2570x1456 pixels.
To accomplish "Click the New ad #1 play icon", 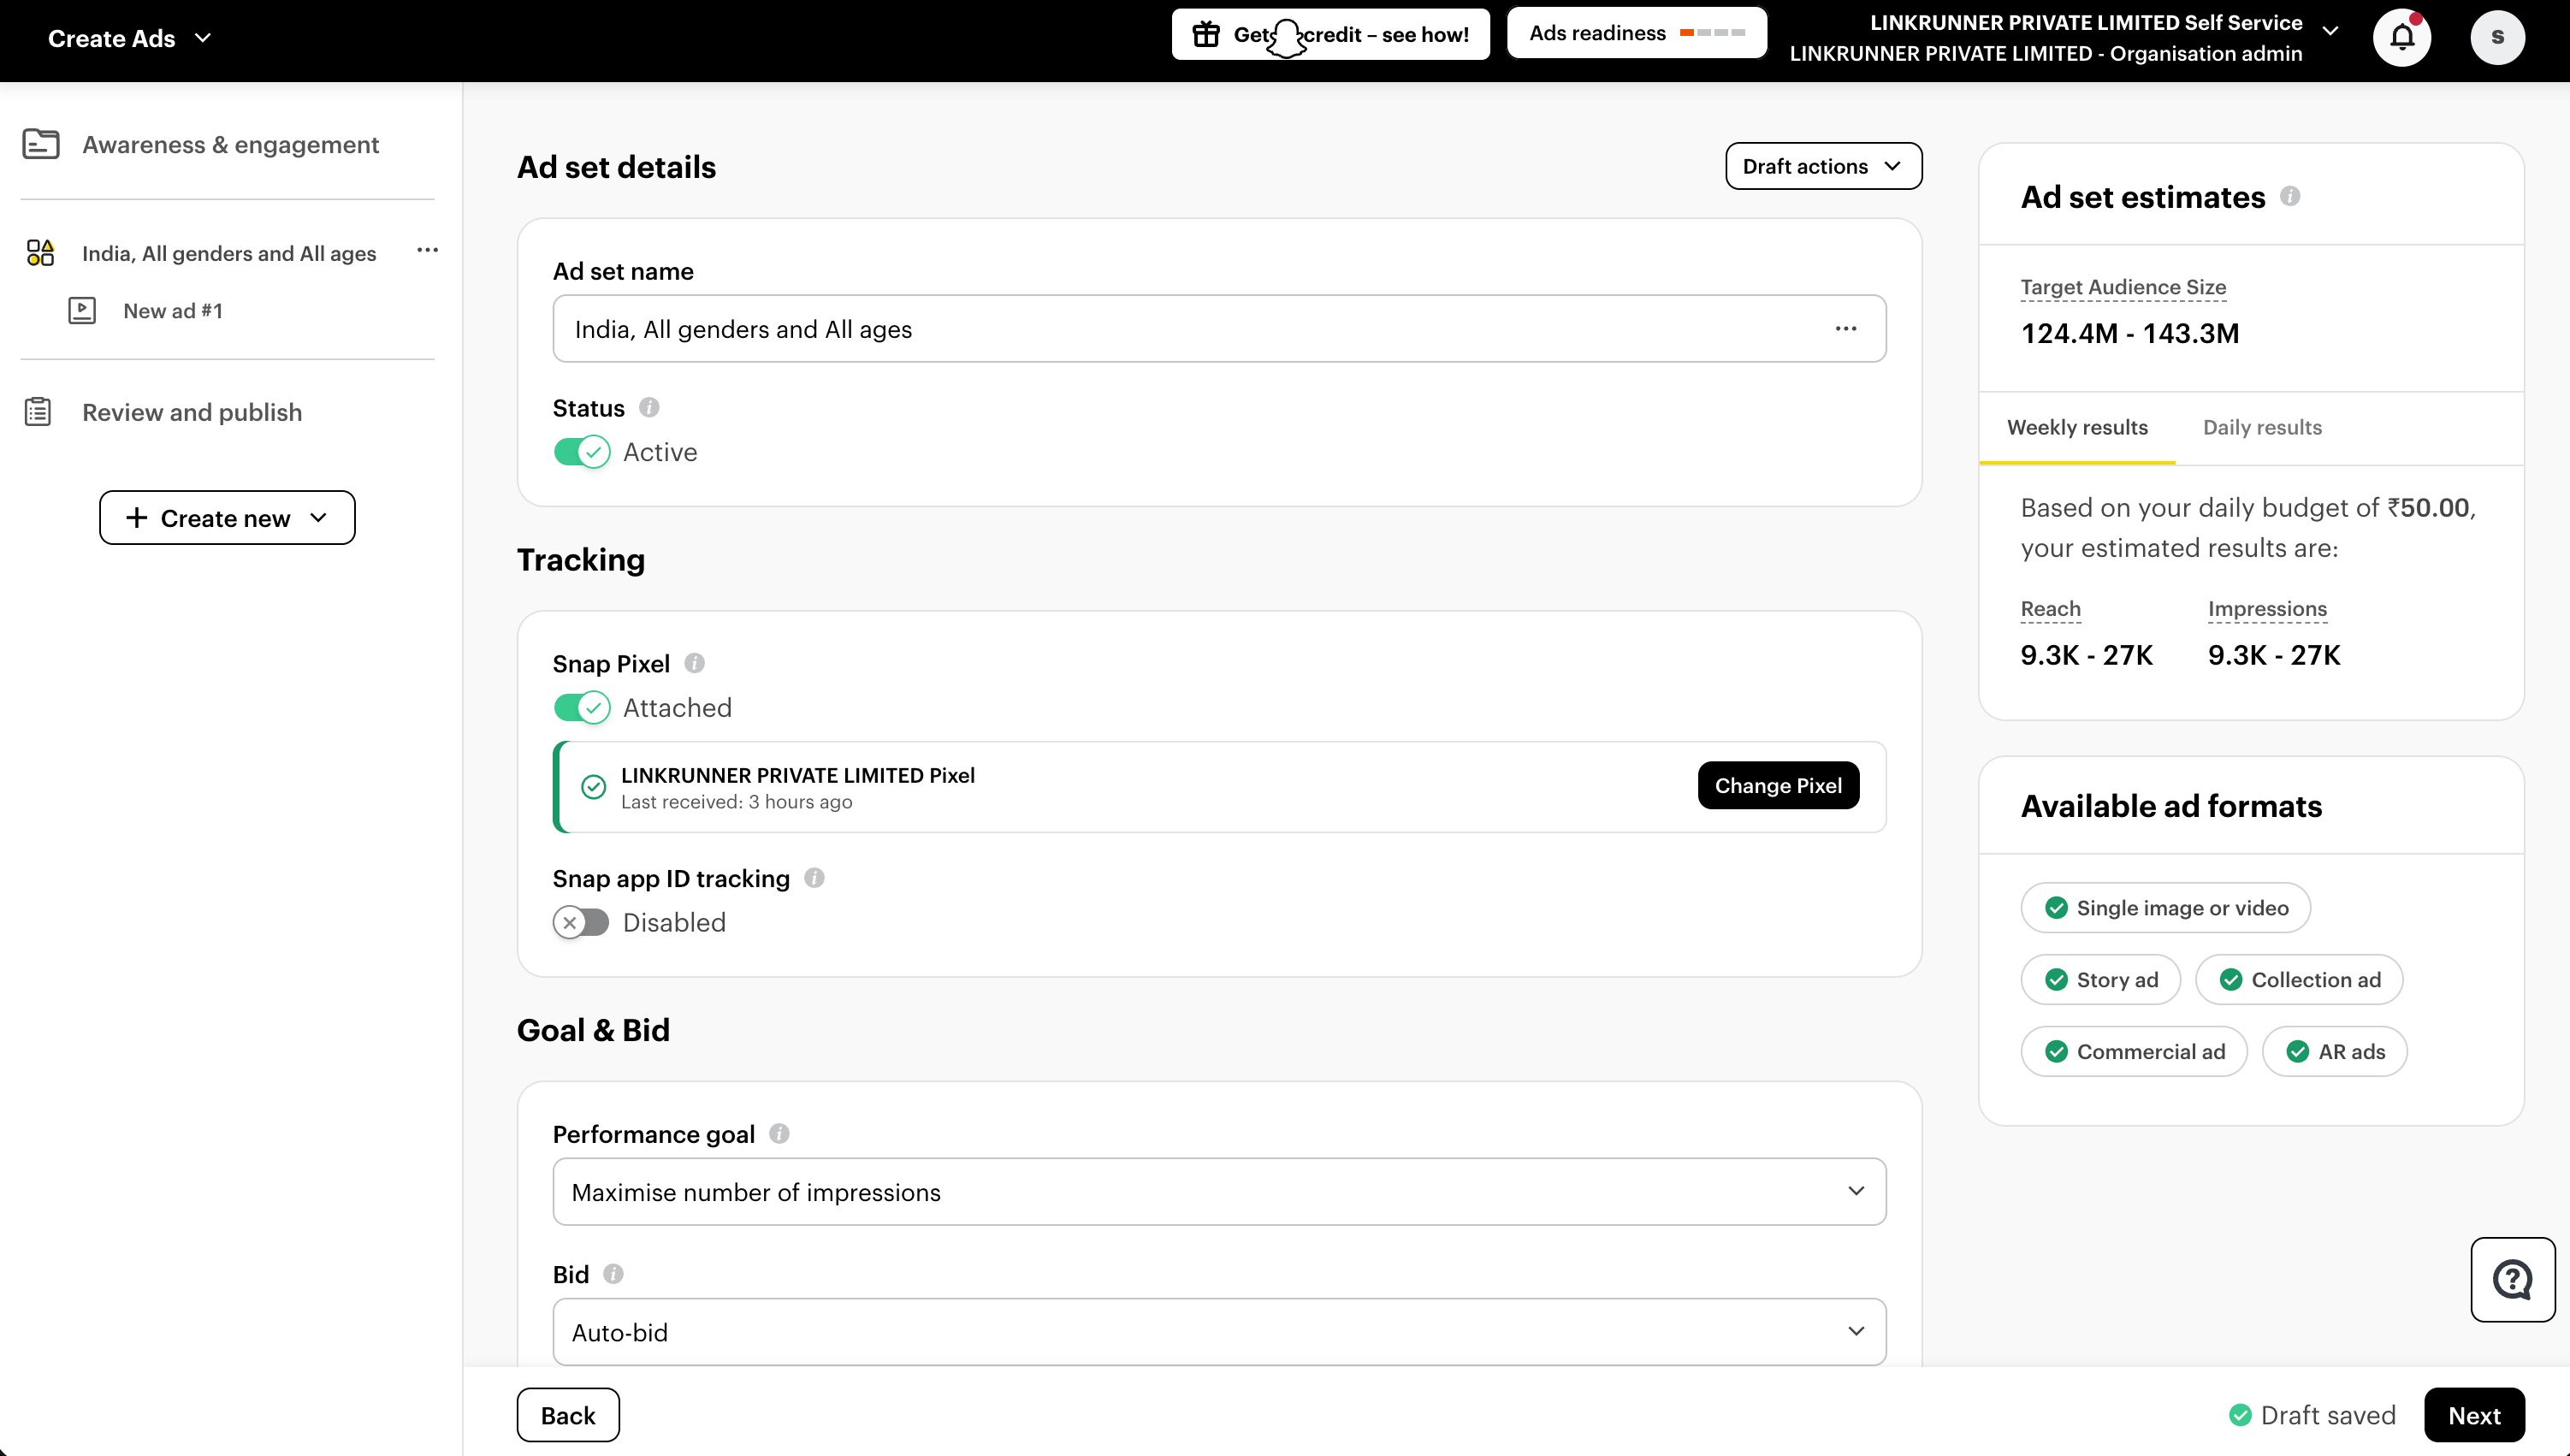I will point(82,310).
